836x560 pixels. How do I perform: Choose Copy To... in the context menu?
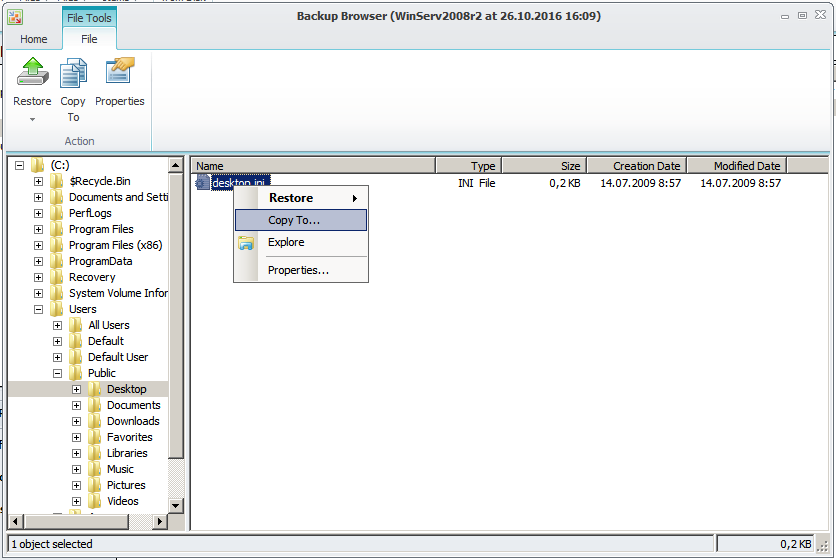(x=301, y=220)
